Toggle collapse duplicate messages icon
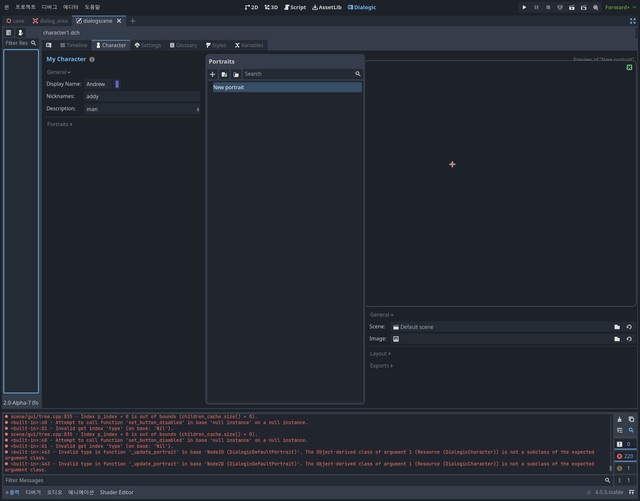The image size is (640, 501). tap(620, 430)
